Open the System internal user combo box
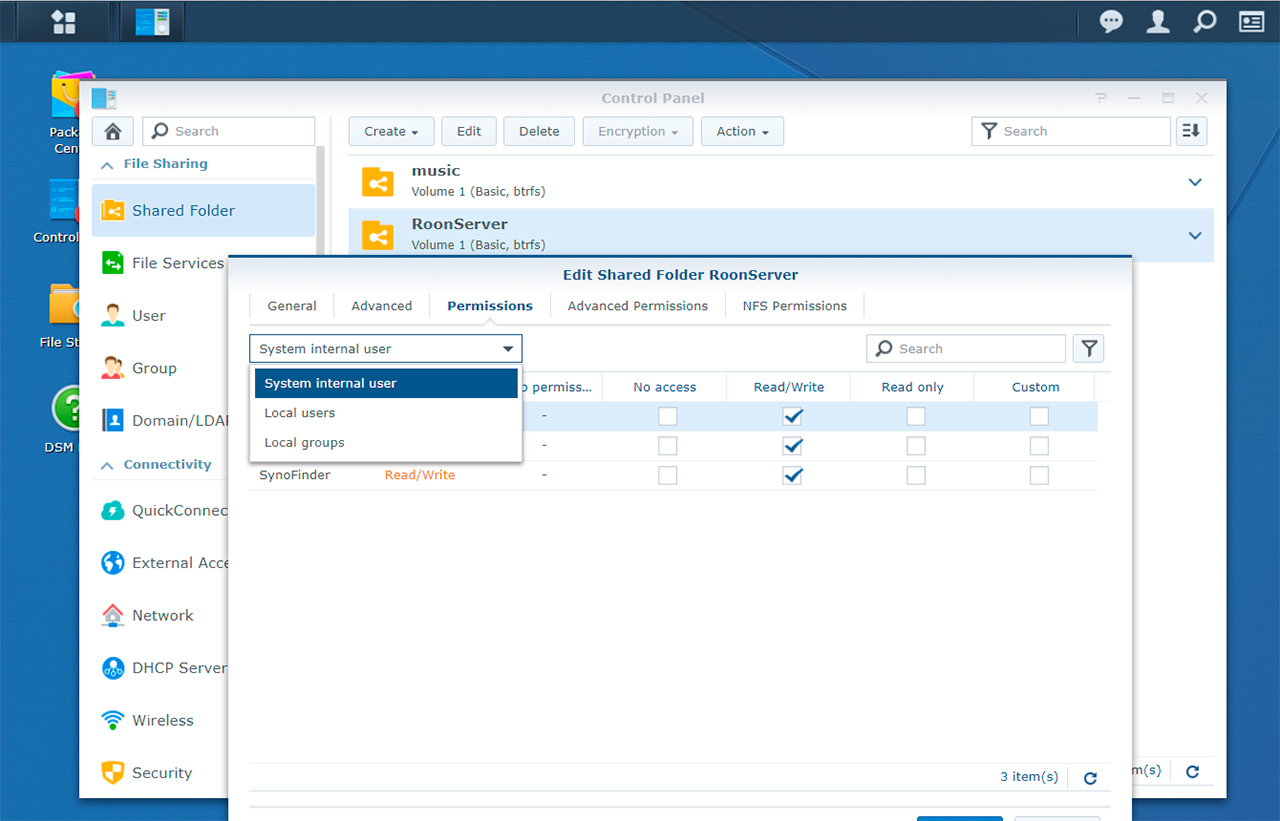The image size is (1280, 821). pos(386,348)
